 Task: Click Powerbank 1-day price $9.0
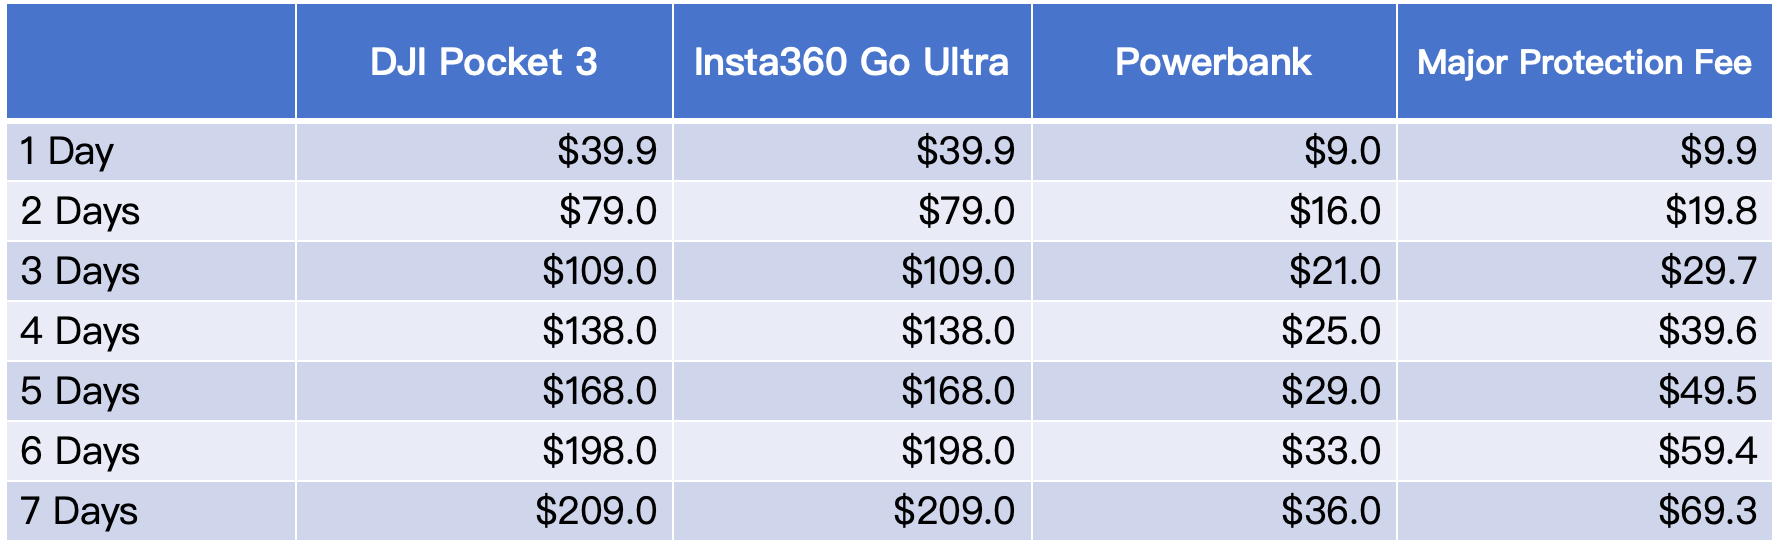click(1214, 151)
